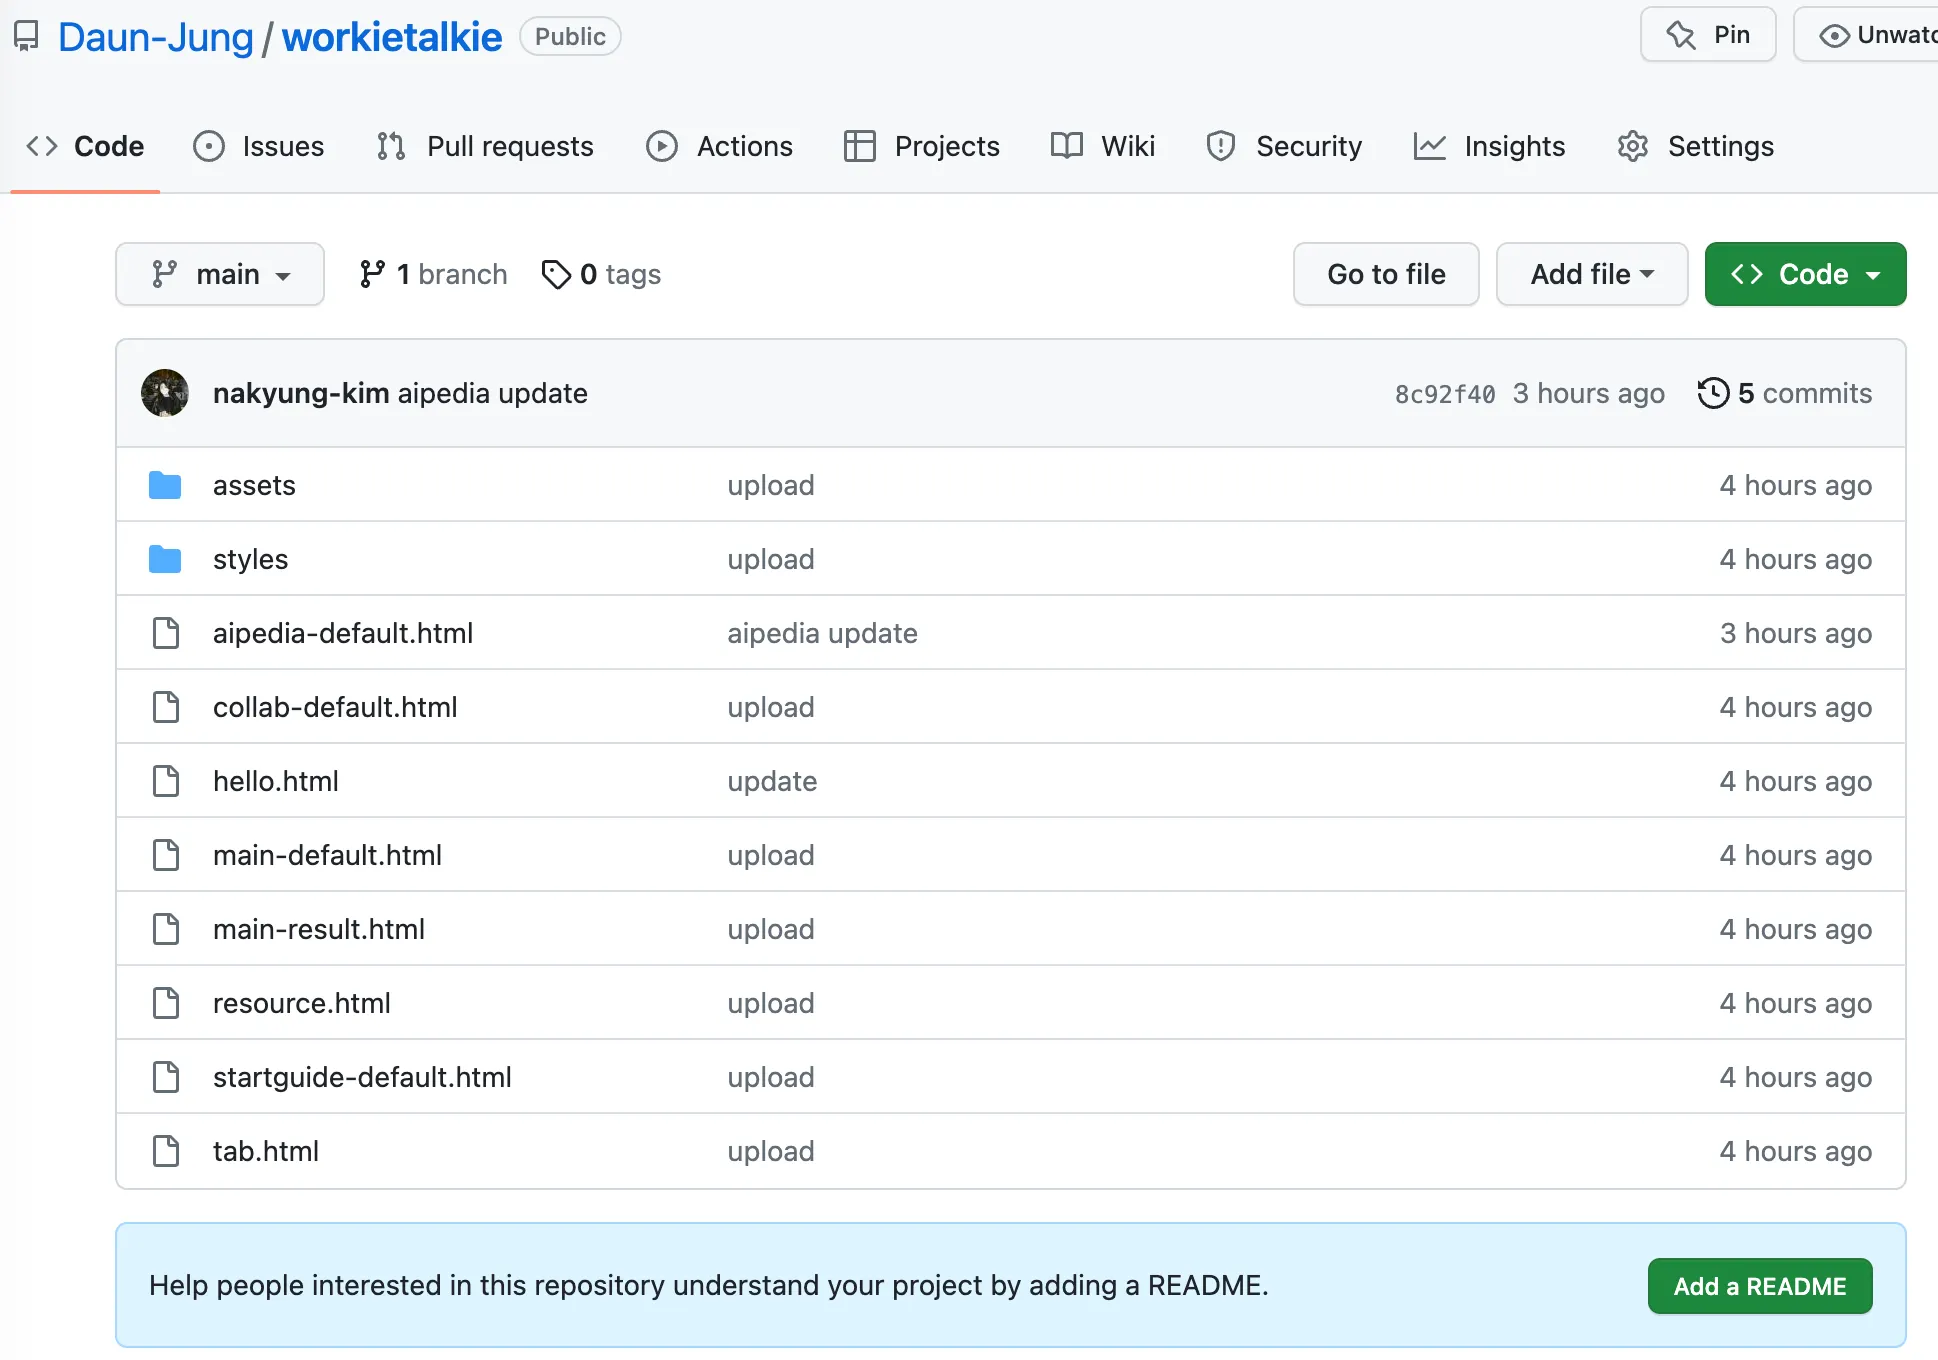Click the branch icon beside 1 branch
The width and height of the screenshot is (1938, 1360).
[x=372, y=274]
